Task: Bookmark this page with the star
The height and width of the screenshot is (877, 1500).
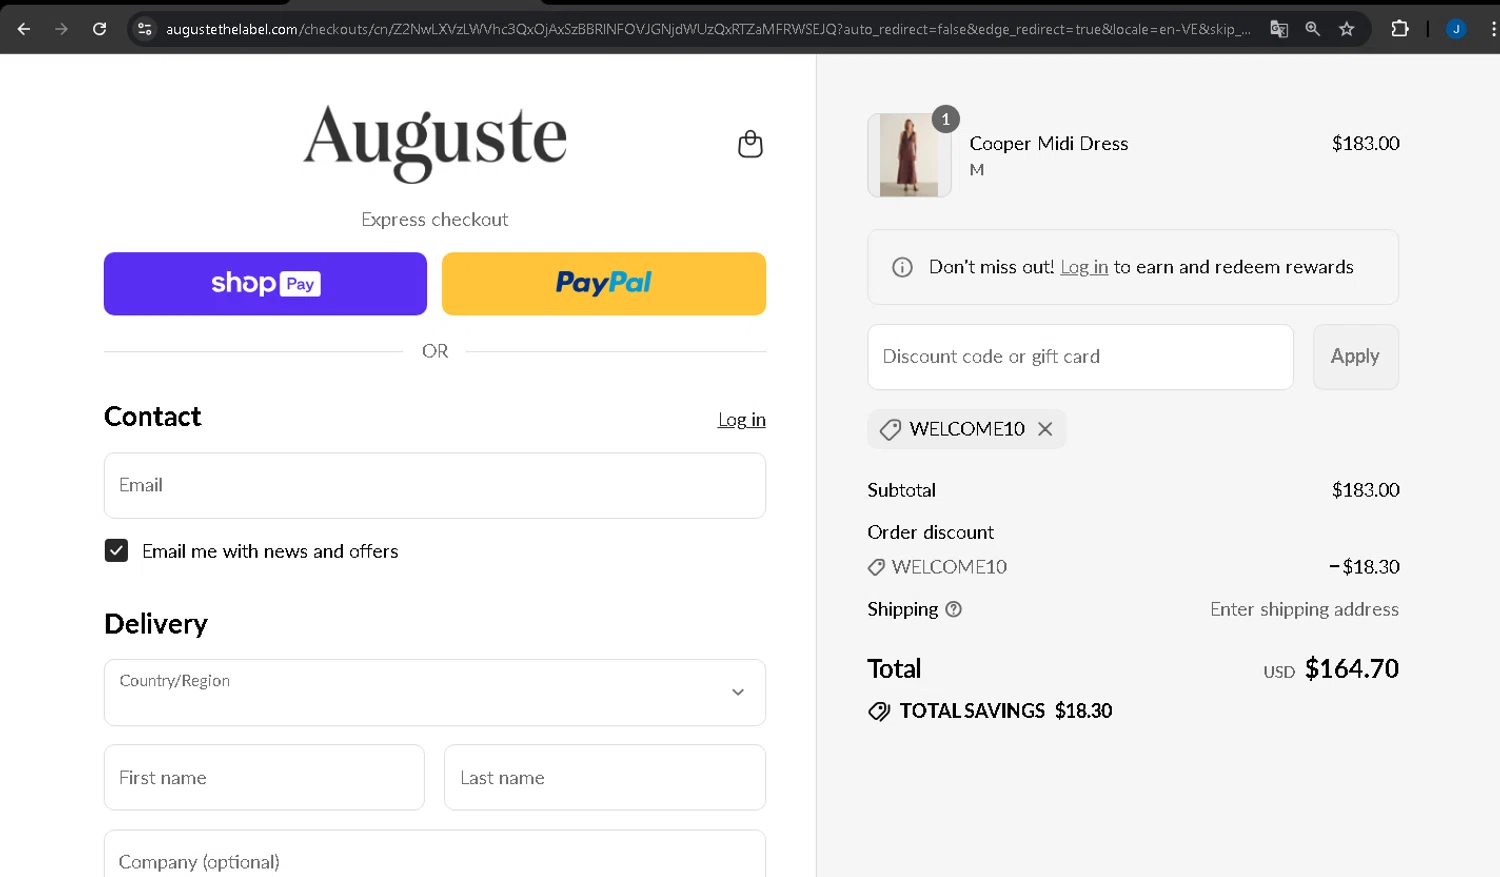Action: click(x=1347, y=29)
